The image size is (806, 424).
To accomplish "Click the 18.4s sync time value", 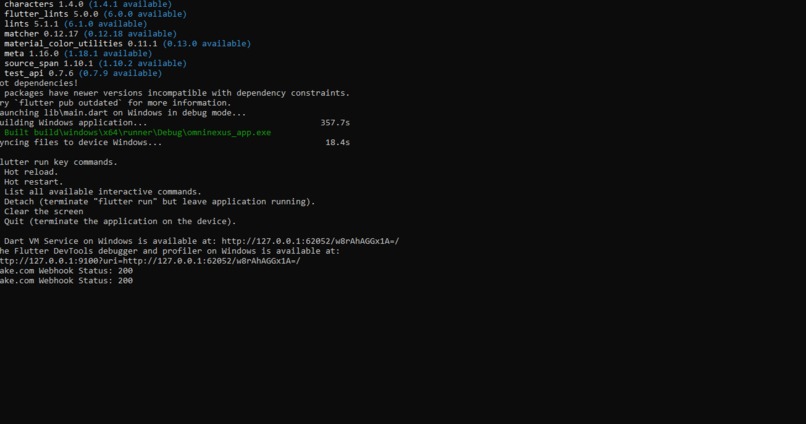I will point(338,142).
